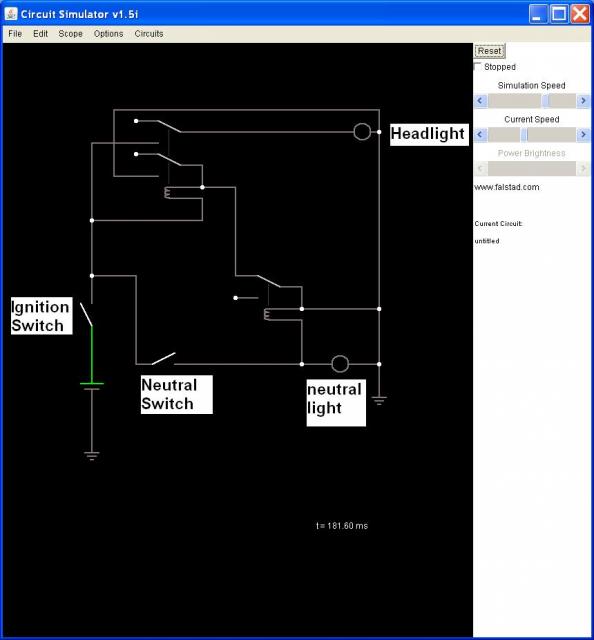Check the Stopped checkbox
The image size is (594, 640).
pos(478,66)
